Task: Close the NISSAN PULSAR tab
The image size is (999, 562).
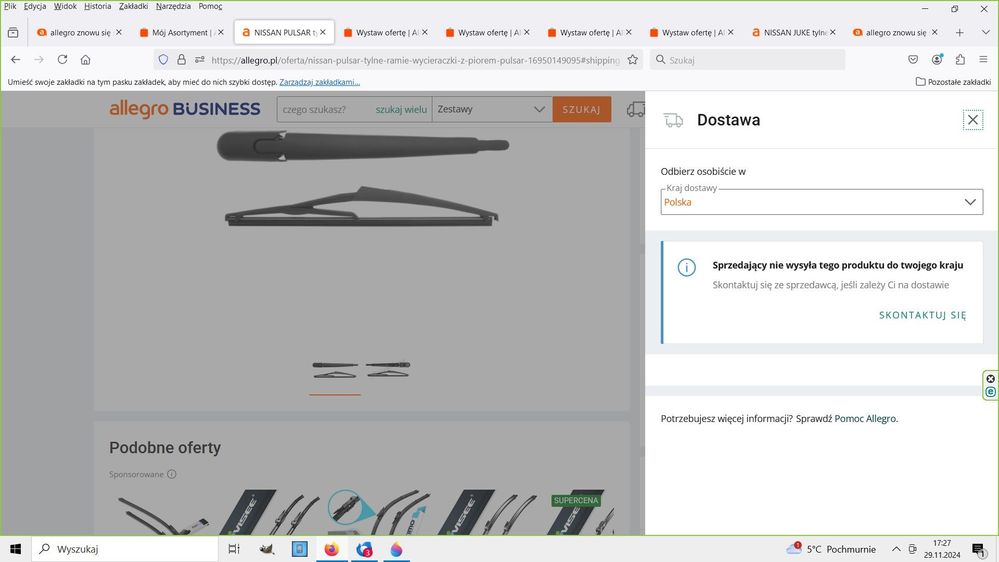Action: pos(323,32)
